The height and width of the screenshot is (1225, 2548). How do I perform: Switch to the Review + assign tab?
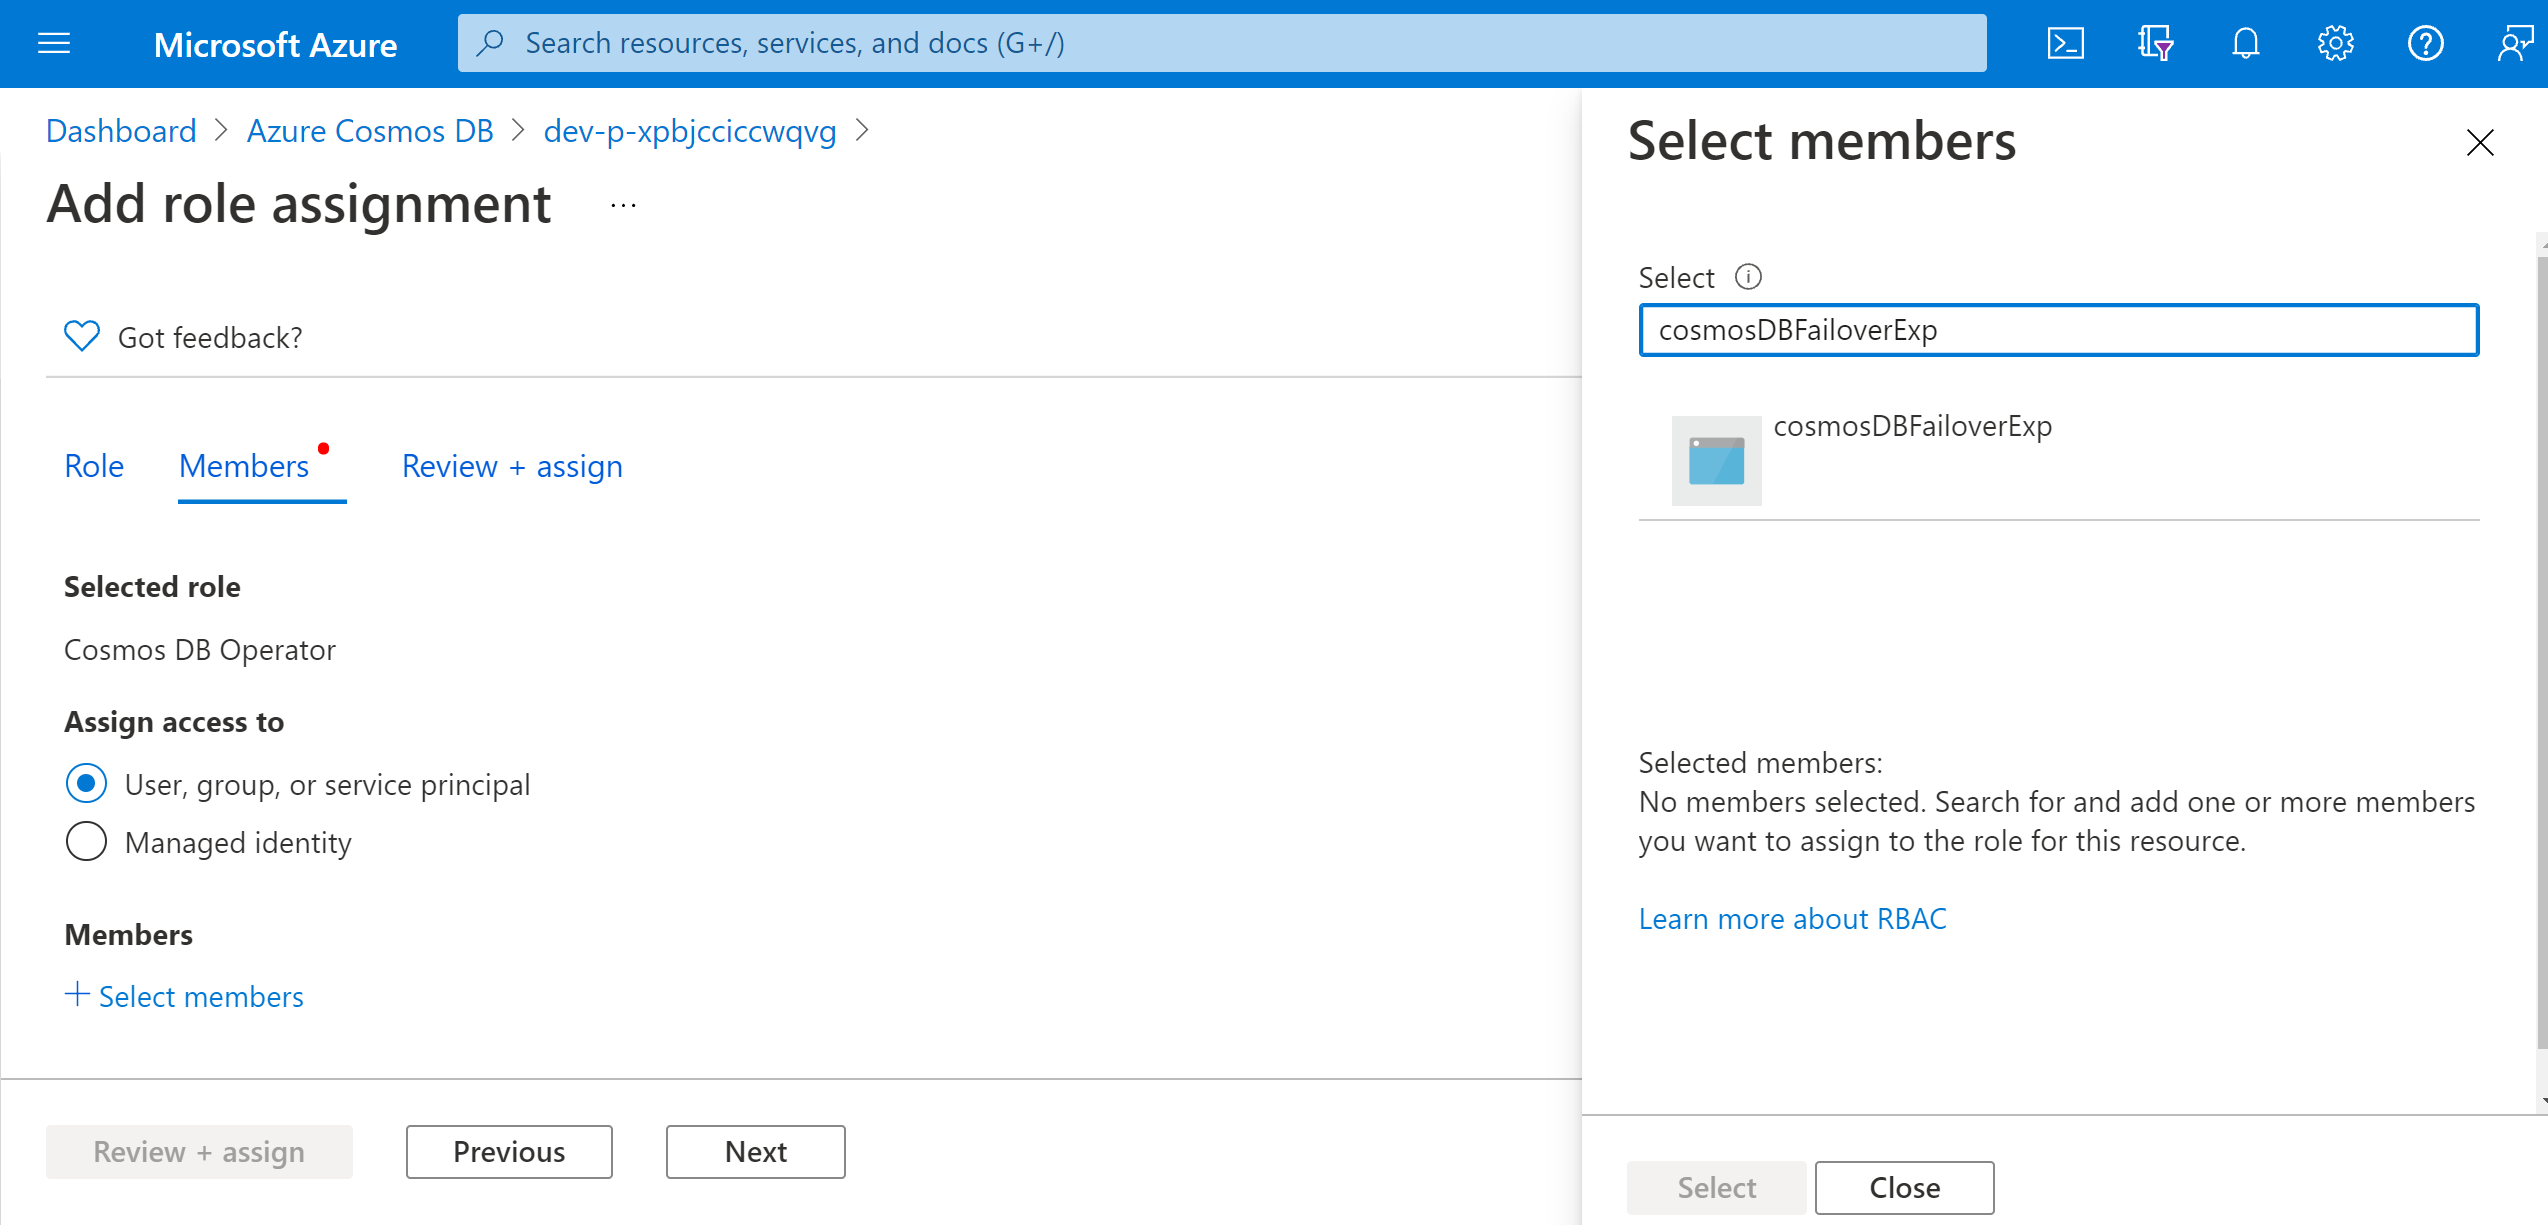point(512,466)
